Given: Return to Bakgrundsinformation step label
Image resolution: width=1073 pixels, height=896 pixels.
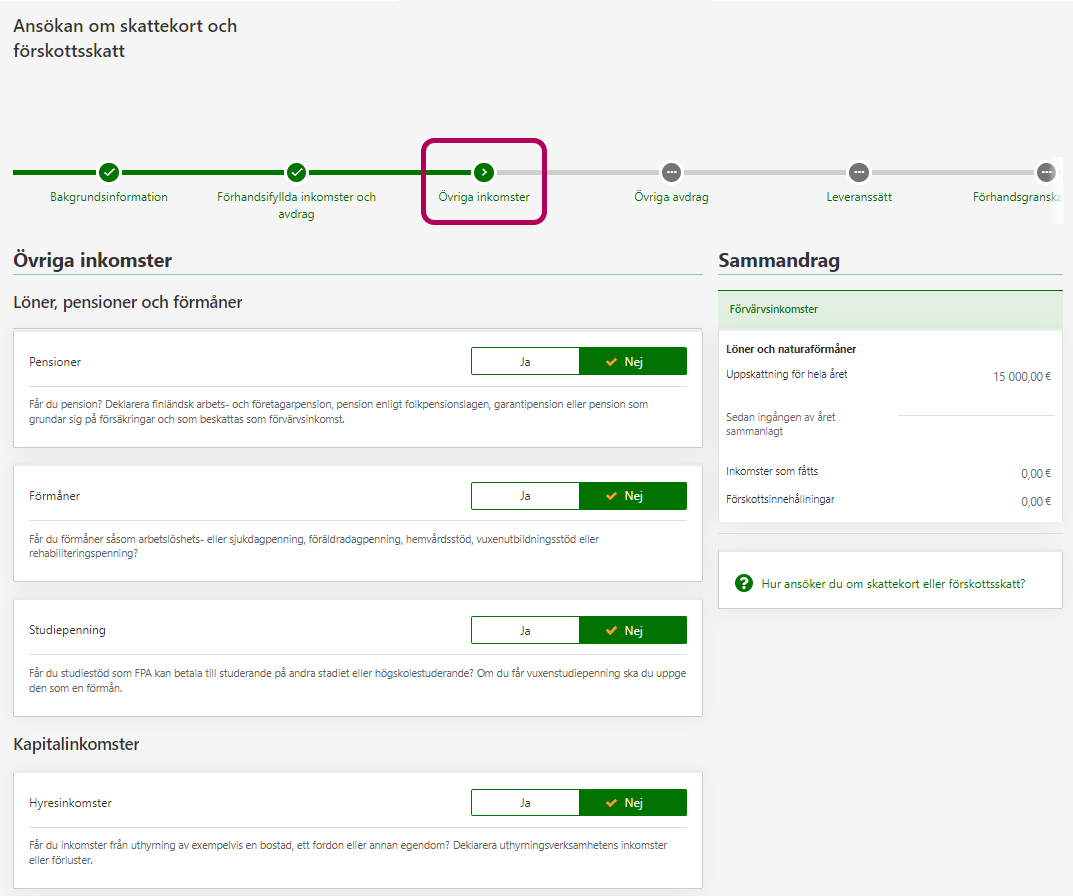Looking at the screenshot, I should pyautogui.click(x=109, y=198).
